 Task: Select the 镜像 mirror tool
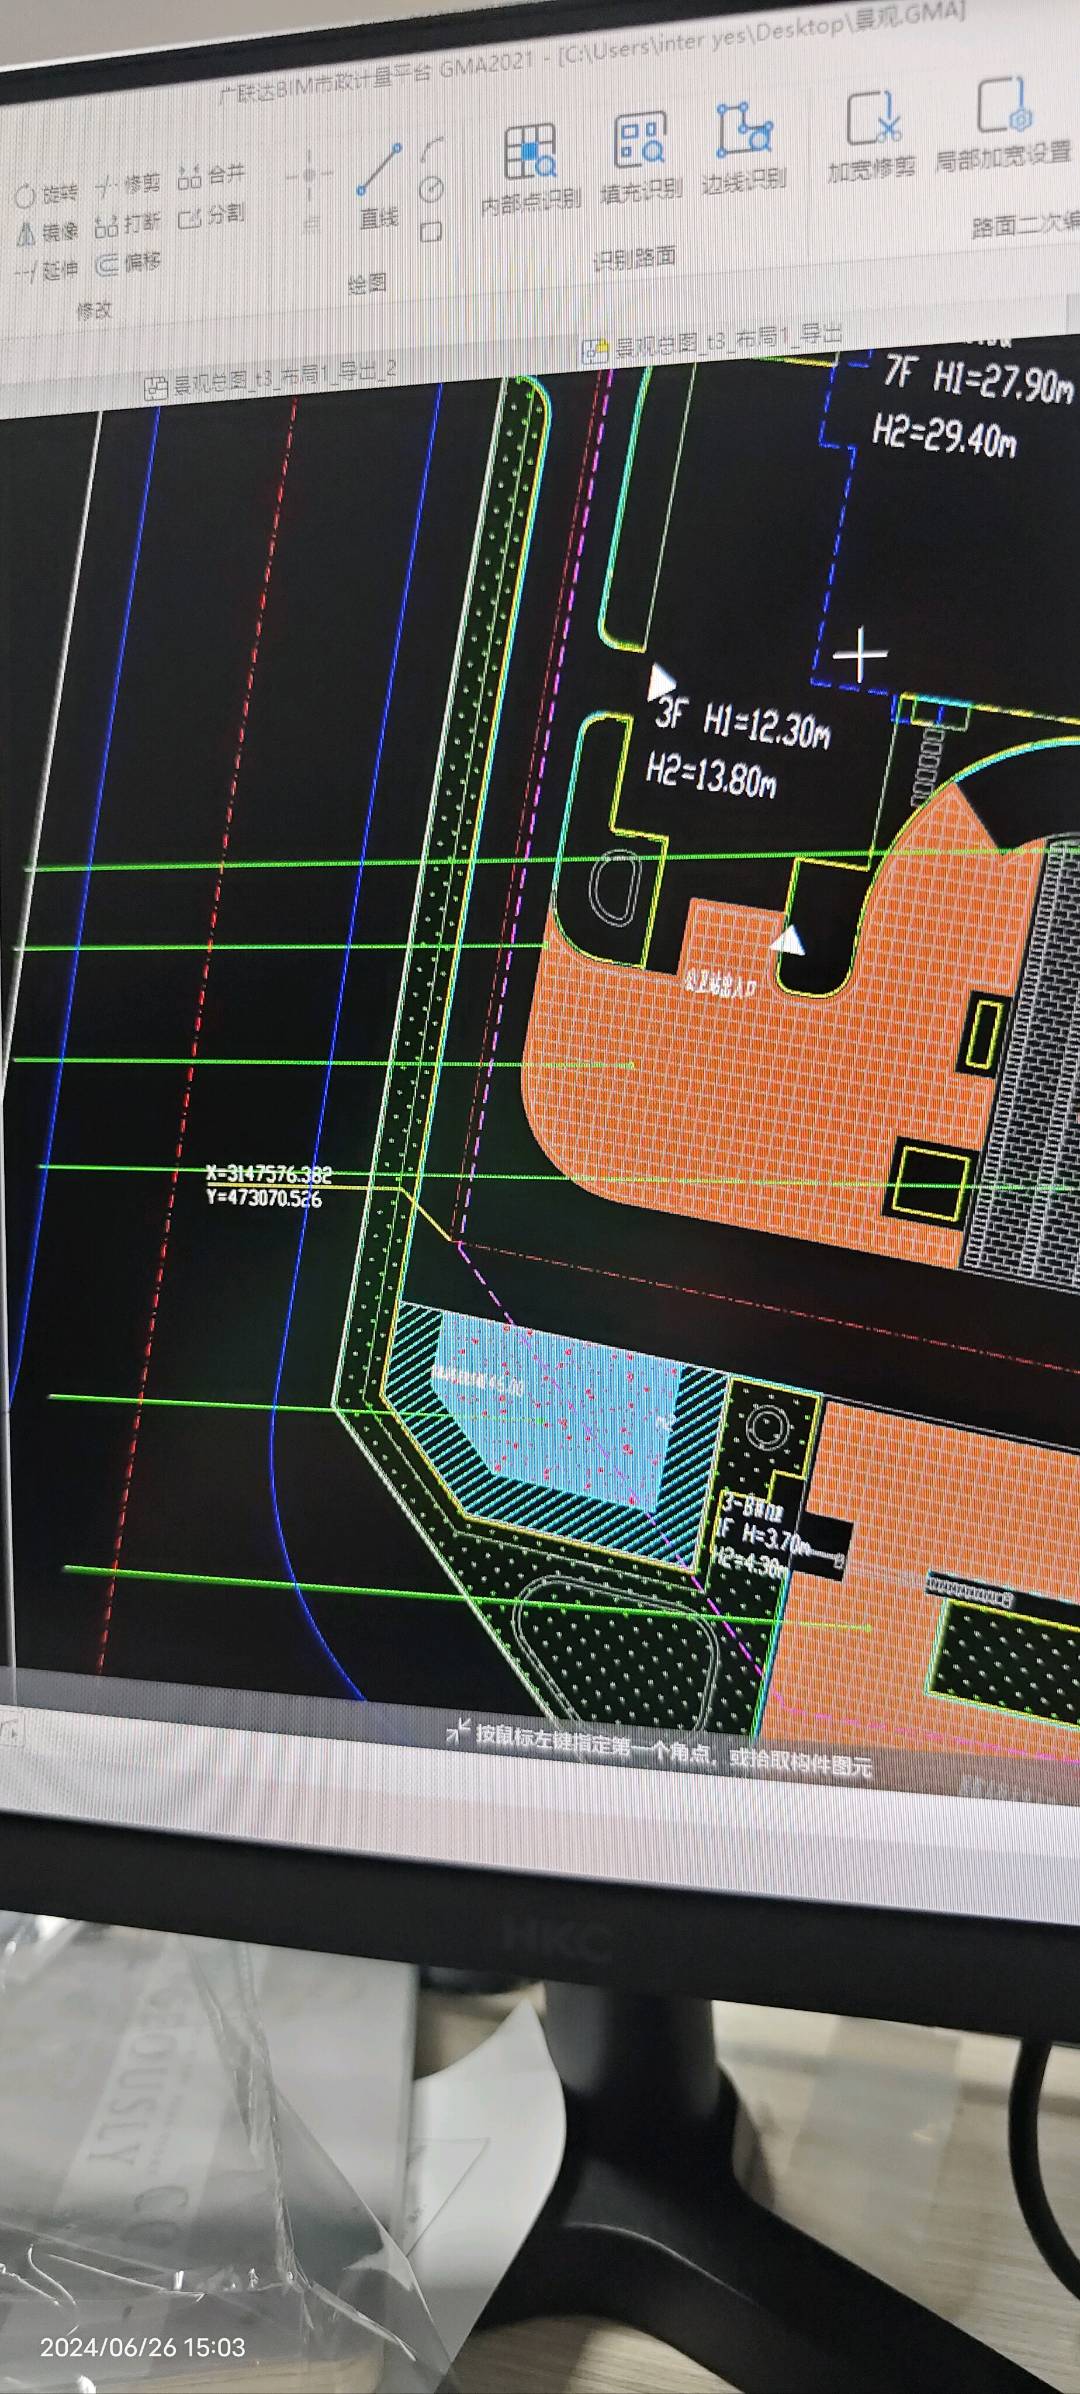click(47, 232)
